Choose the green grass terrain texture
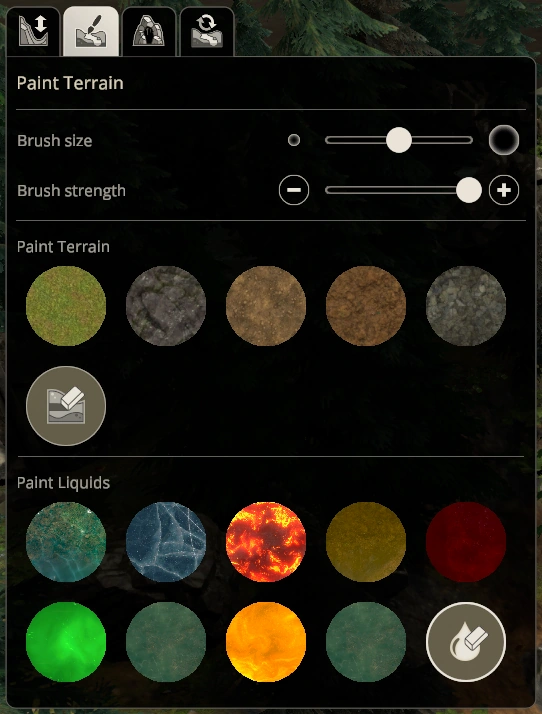 [66, 306]
